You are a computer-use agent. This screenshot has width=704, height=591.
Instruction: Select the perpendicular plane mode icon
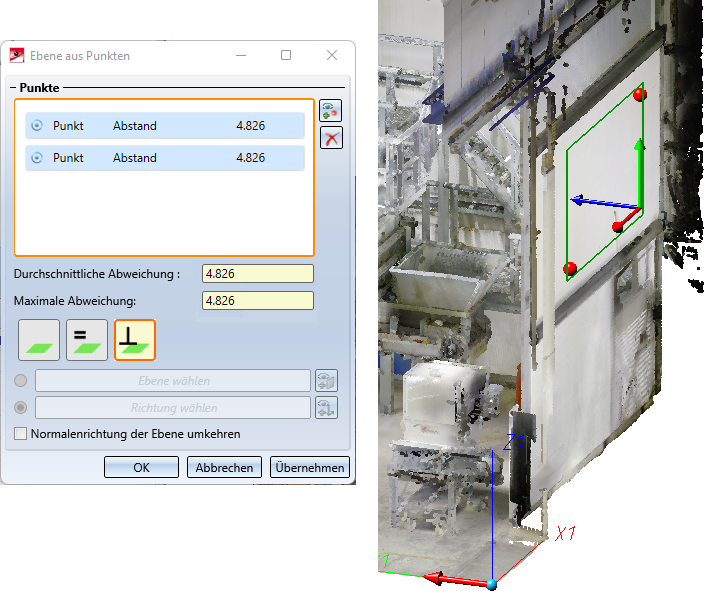point(135,340)
